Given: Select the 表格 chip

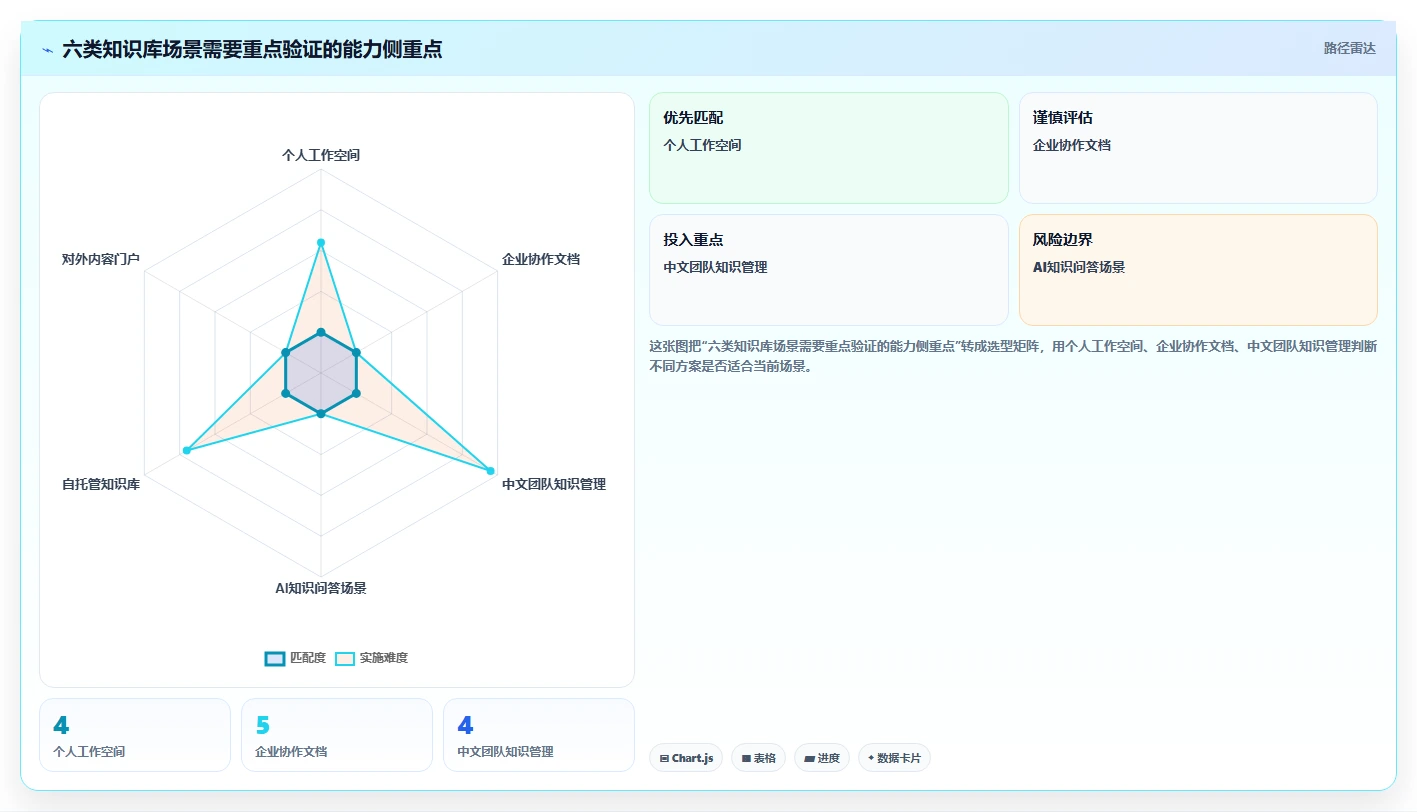Looking at the screenshot, I should 759,758.
